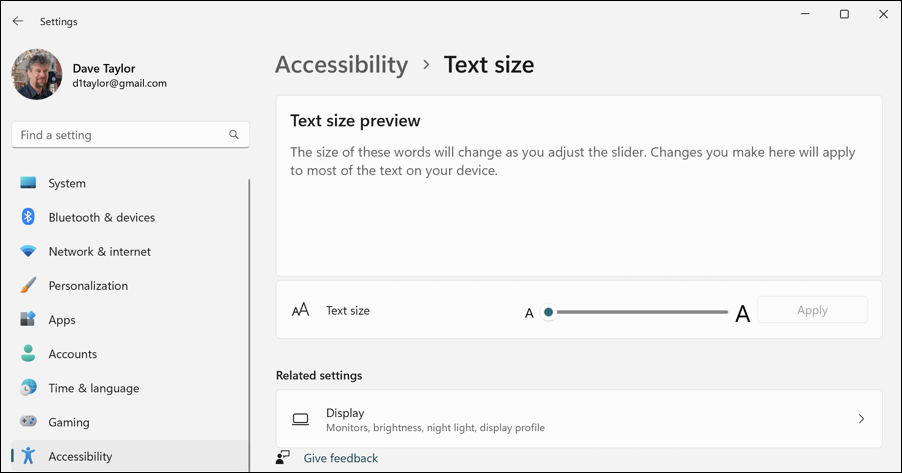Viewport: 902px width, 473px height.
Task: Go to Network & internet settings
Action: (130, 251)
